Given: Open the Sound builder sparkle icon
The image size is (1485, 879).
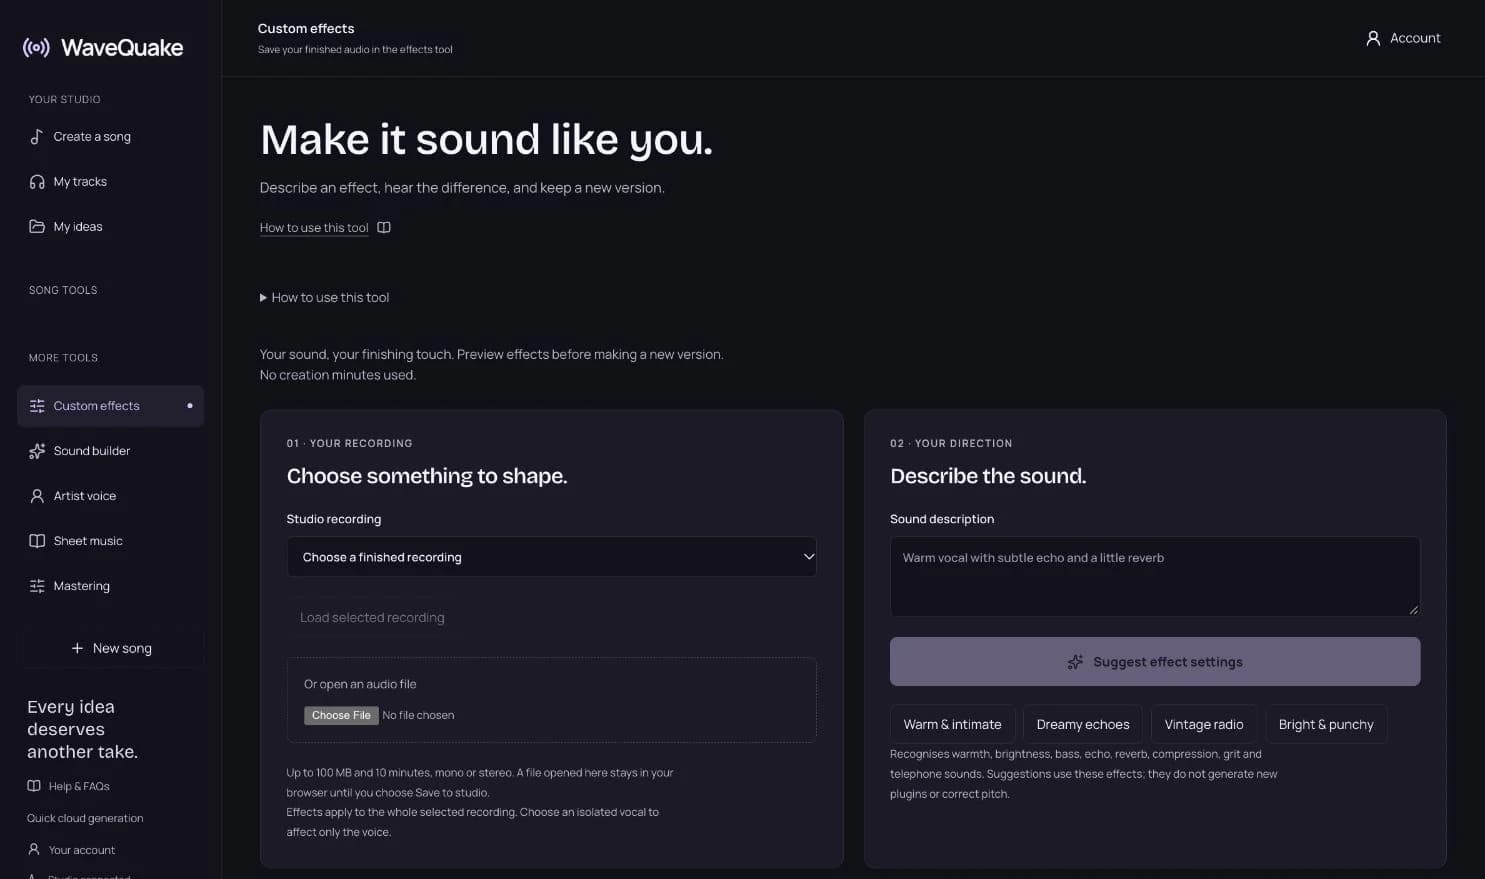Looking at the screenshot, I should [37, 451].
